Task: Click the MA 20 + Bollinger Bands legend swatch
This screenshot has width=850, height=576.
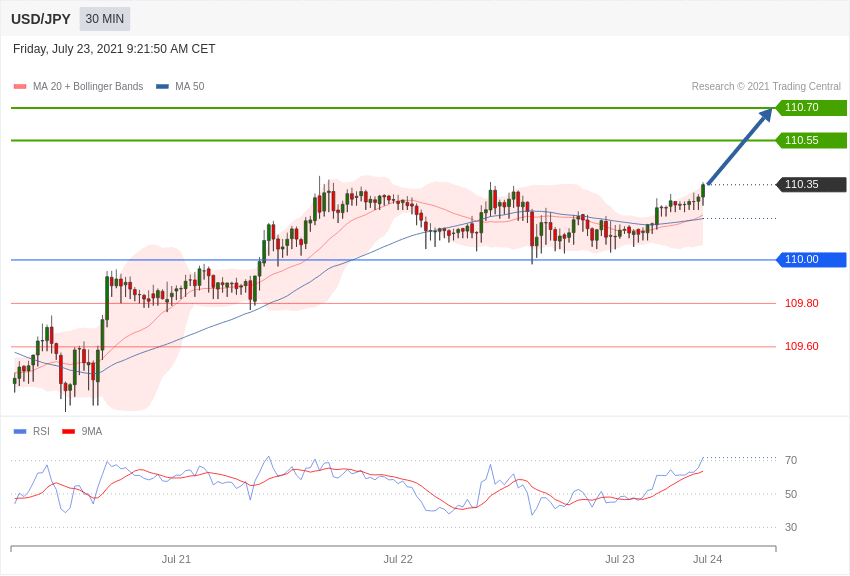Action: (x=20, y=86)
